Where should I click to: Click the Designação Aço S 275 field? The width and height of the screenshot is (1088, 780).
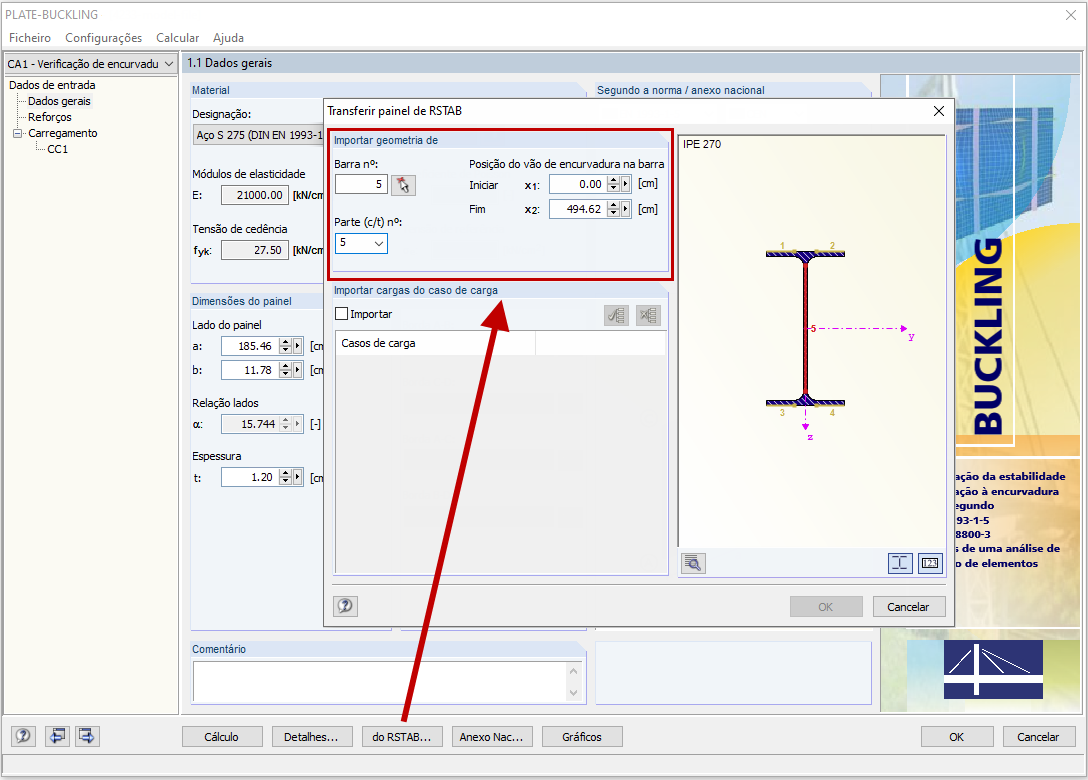coord(259,135)
